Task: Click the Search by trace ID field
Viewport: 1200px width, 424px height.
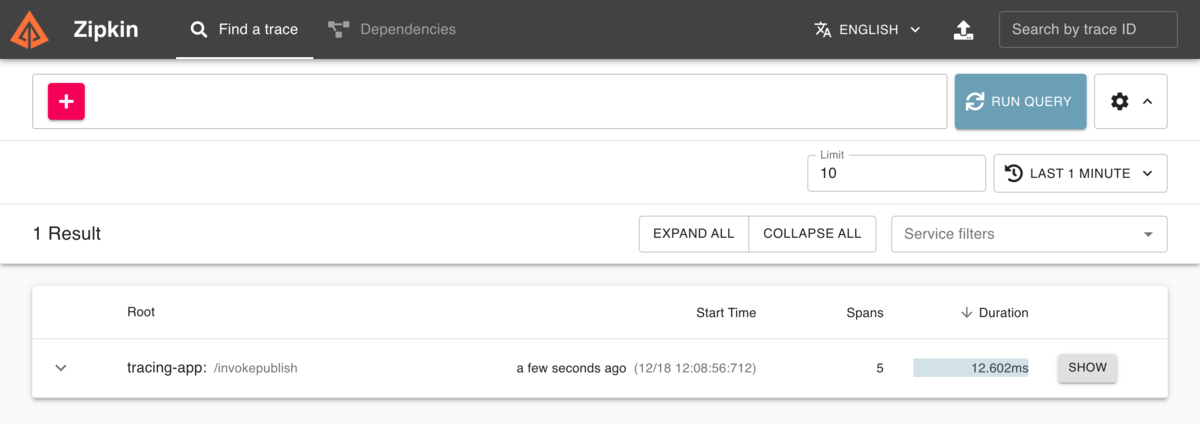Action: [1087, 29]
